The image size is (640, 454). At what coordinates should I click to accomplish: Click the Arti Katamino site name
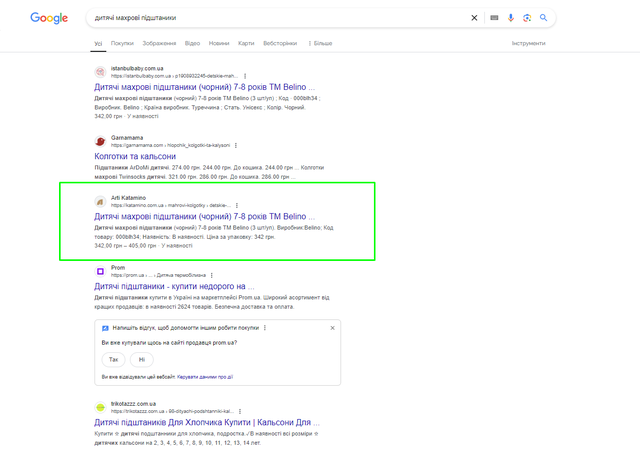tap(128, 198)
